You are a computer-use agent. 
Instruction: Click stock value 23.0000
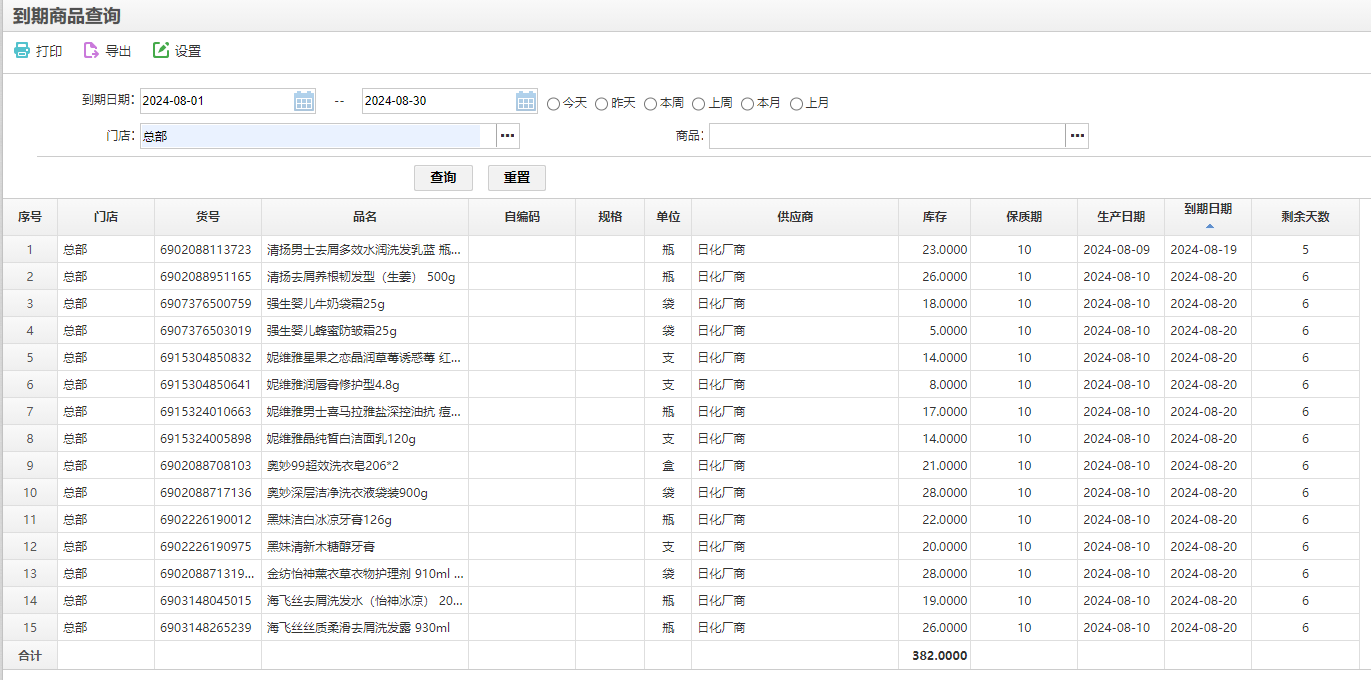coord(944,249)
